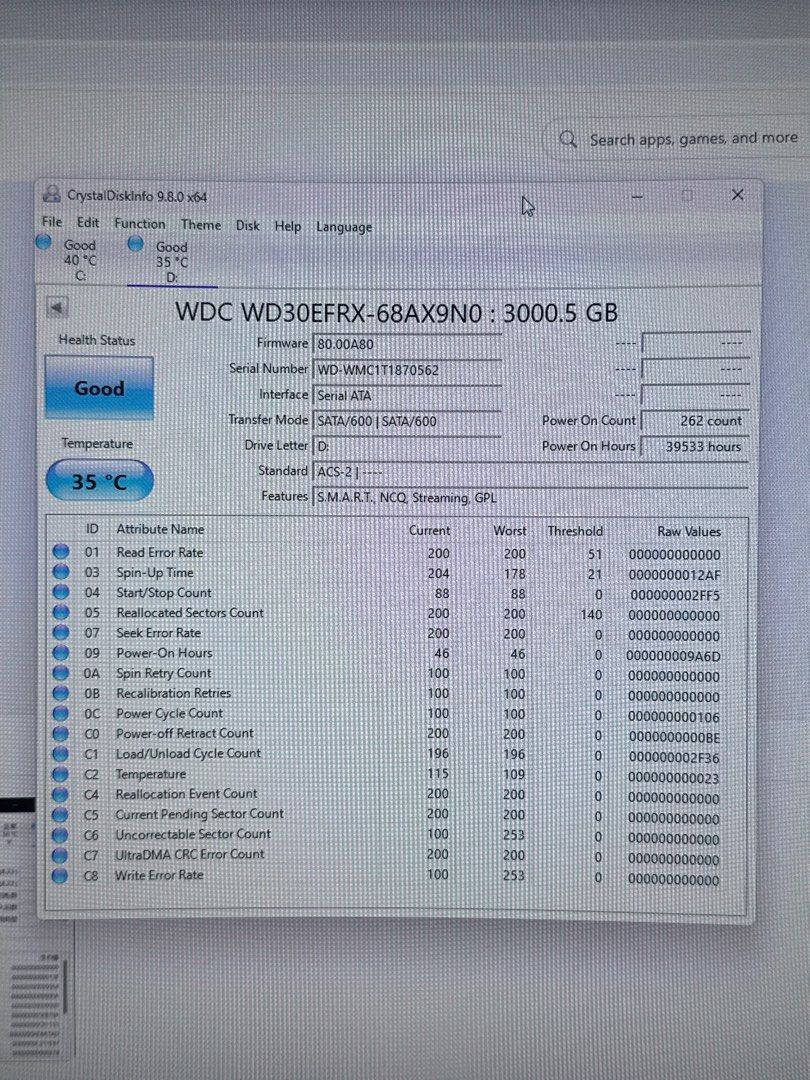Click status icon for Load/Unload Cycle Count
The image size is (810, 1080).
[61, 754]
